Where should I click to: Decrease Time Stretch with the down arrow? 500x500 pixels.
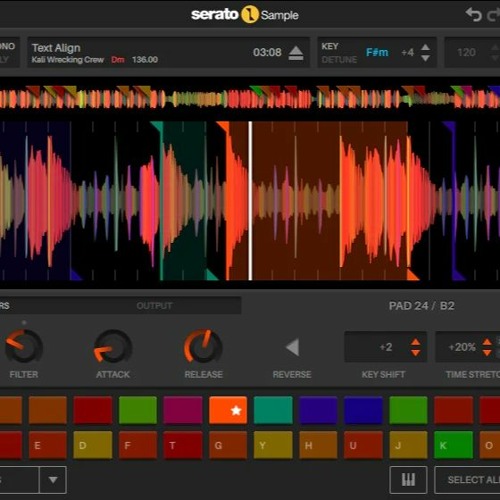pyautogui.click(x=487, y=353)
